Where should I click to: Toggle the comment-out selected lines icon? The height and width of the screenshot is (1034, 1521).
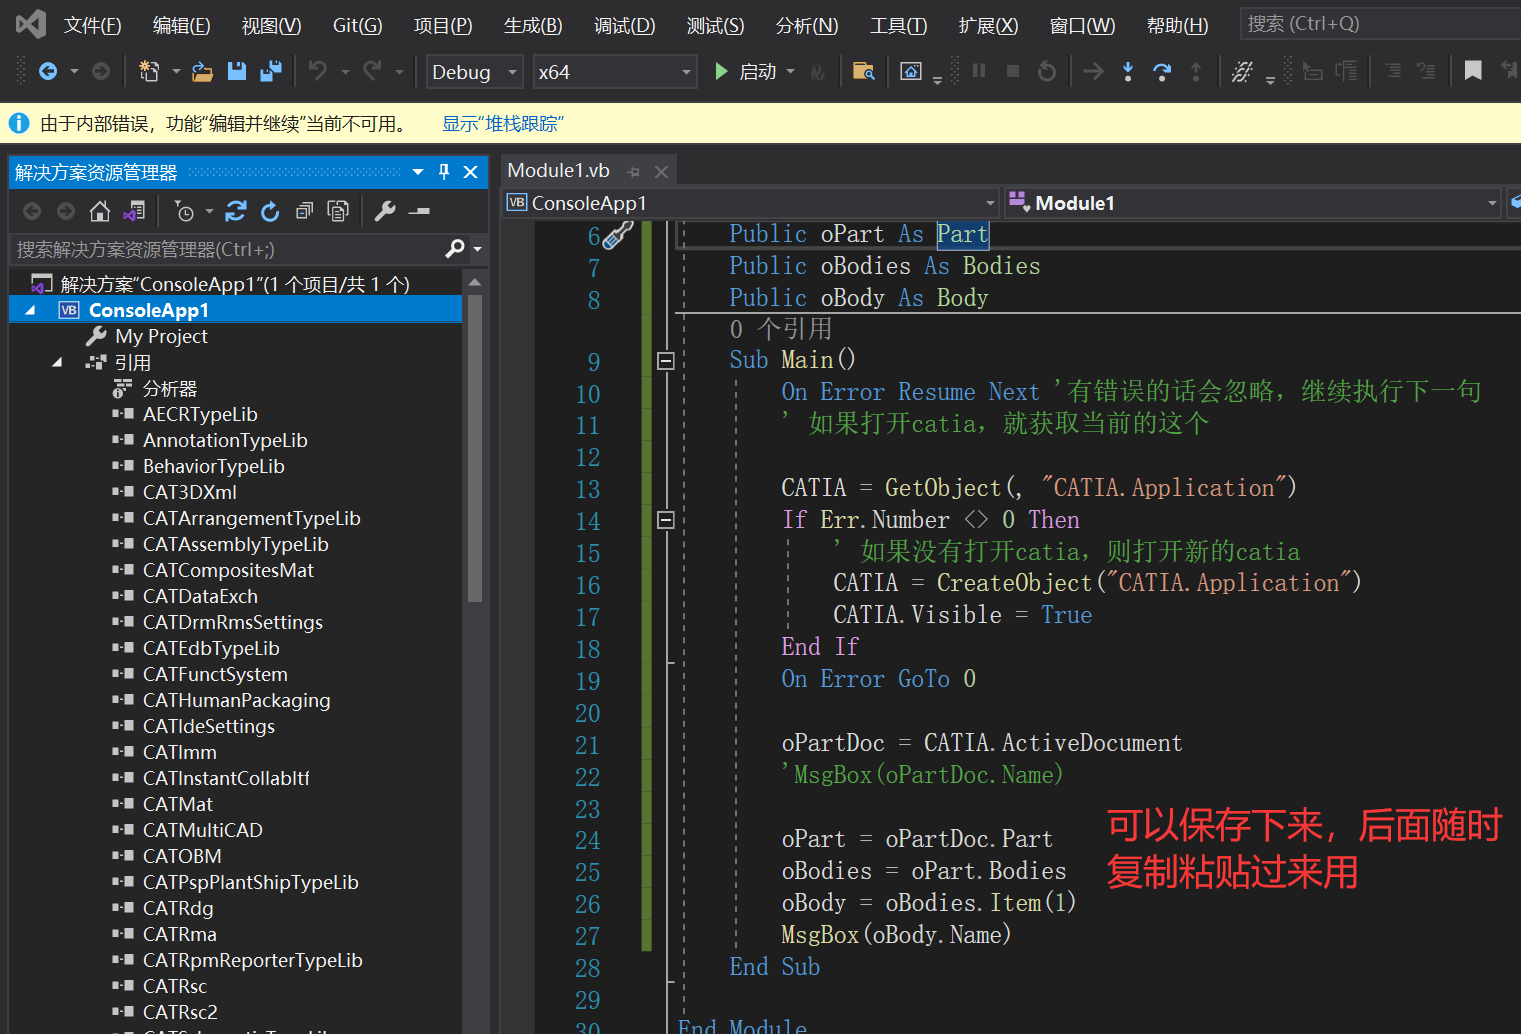point(1394,71)
